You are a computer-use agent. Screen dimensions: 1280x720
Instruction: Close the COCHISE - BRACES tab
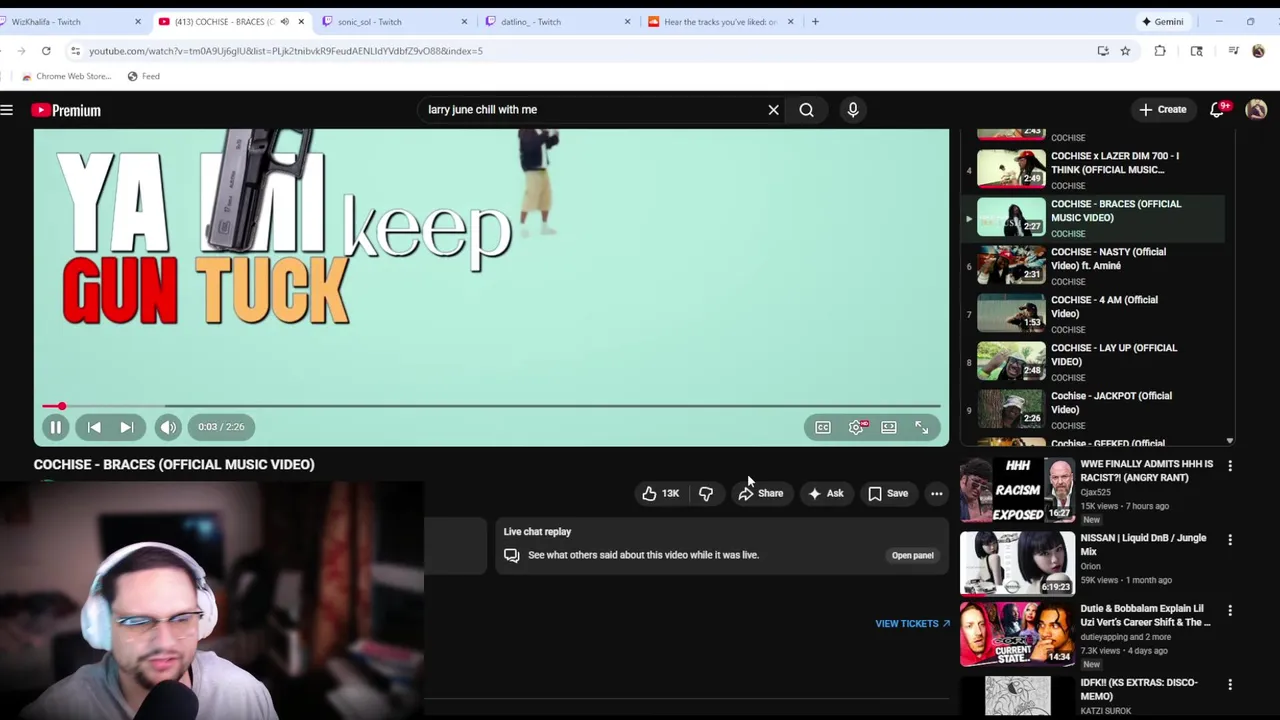[301, 21]
